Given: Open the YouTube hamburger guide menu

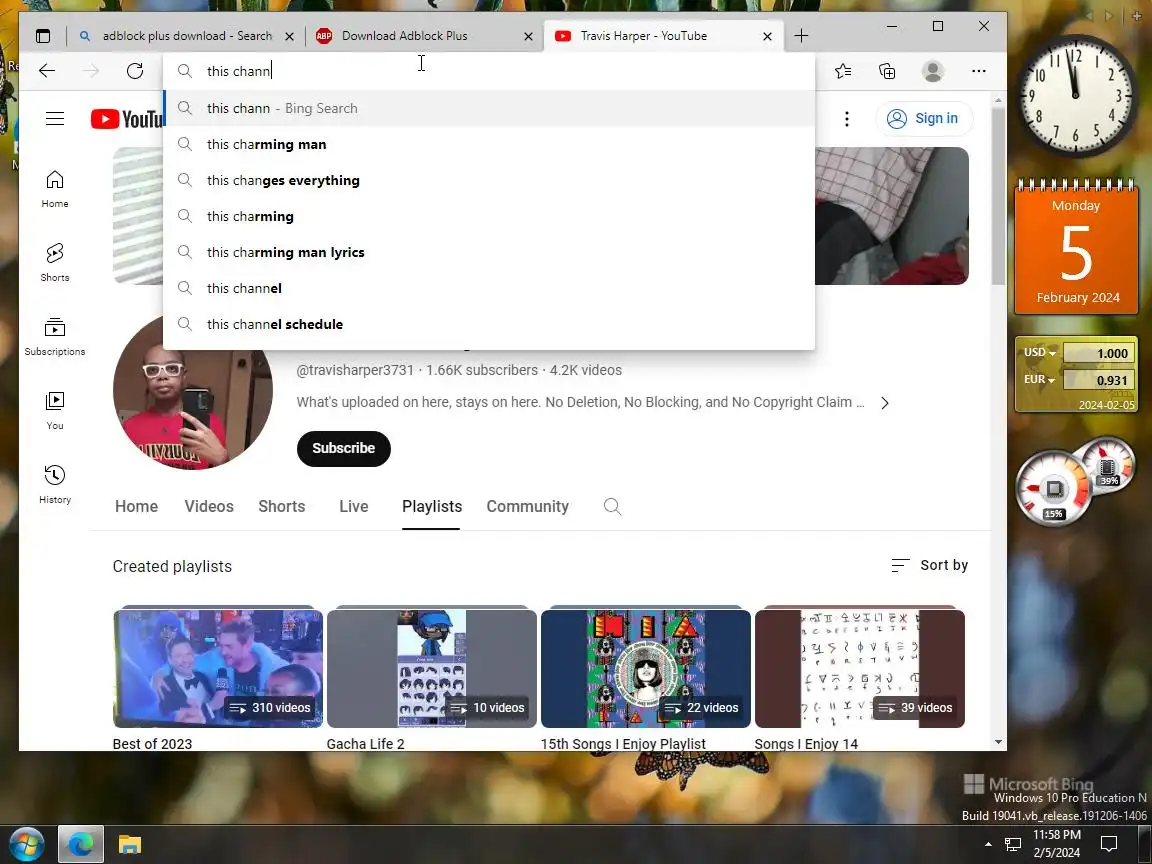Looking at the screenshot, I should click(55, 118).
